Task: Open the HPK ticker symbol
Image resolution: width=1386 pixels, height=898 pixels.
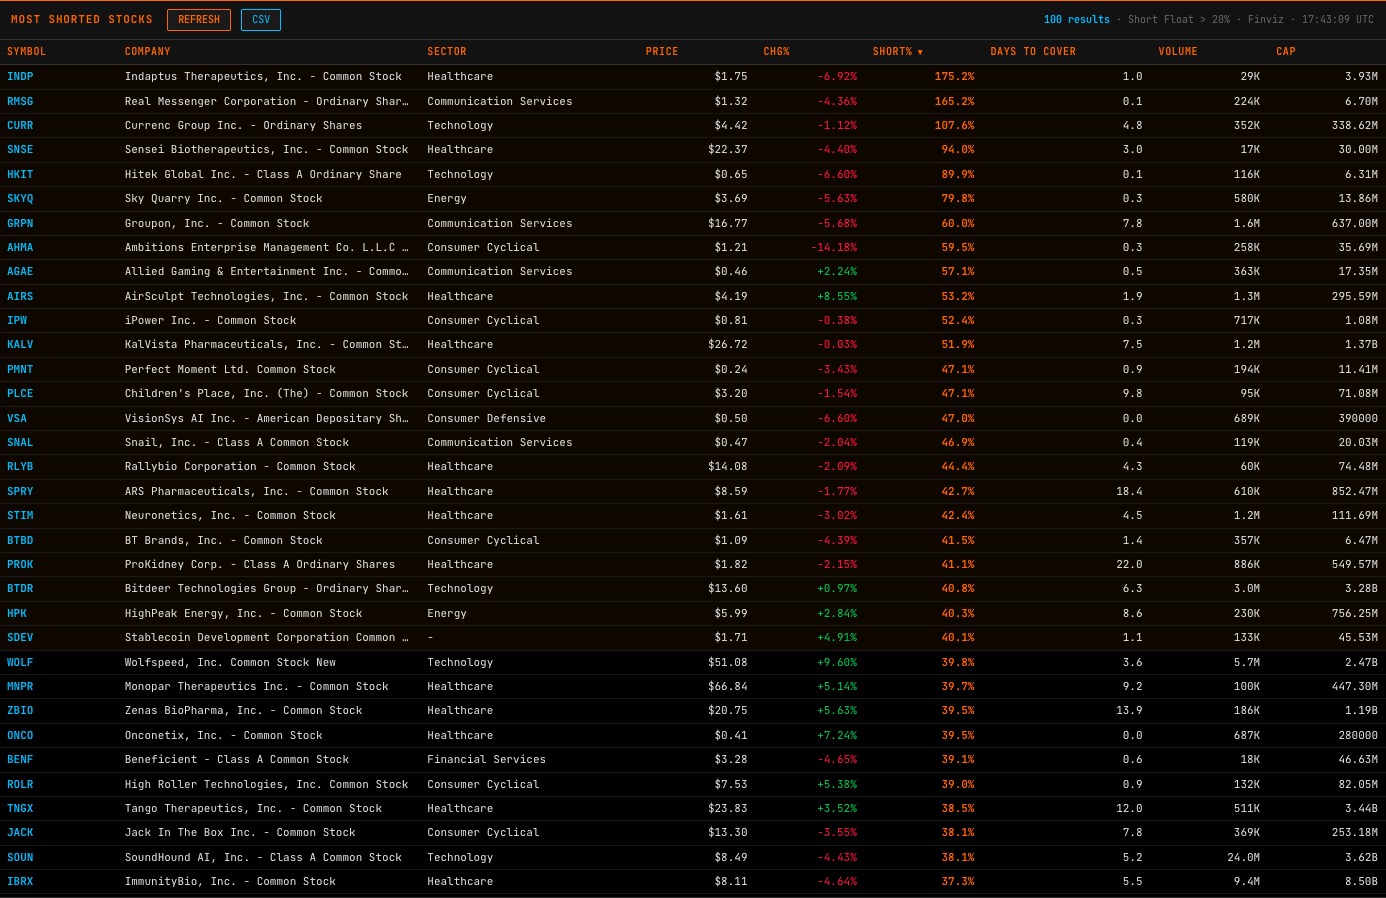Action: pyautogui.click(x=17, y=613)
